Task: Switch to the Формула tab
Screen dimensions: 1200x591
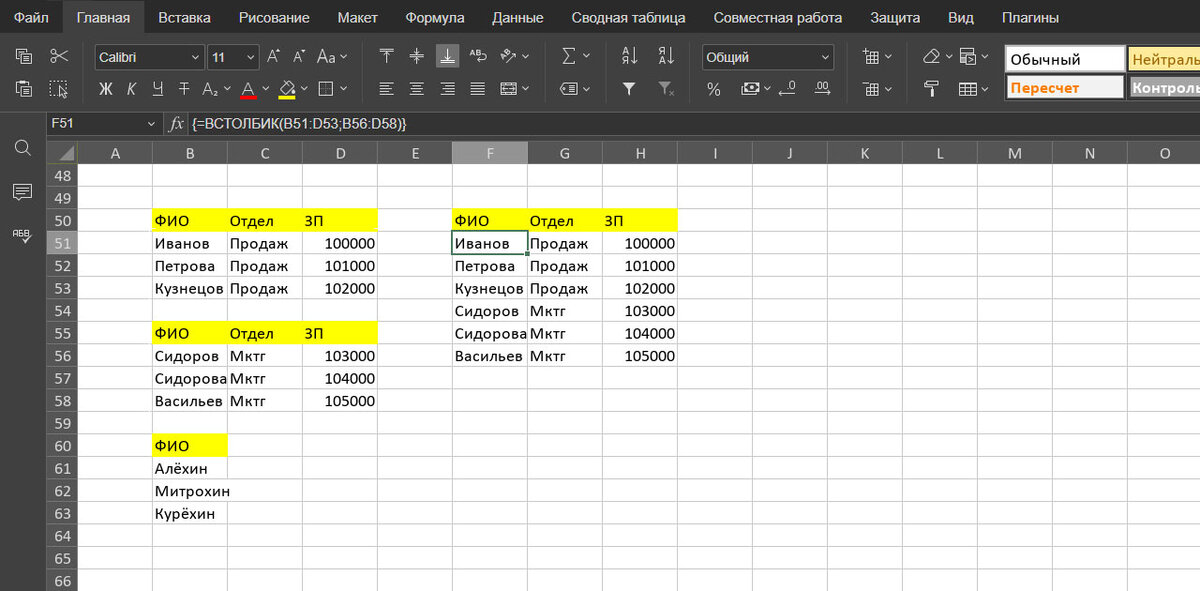Action: point(435,17)
